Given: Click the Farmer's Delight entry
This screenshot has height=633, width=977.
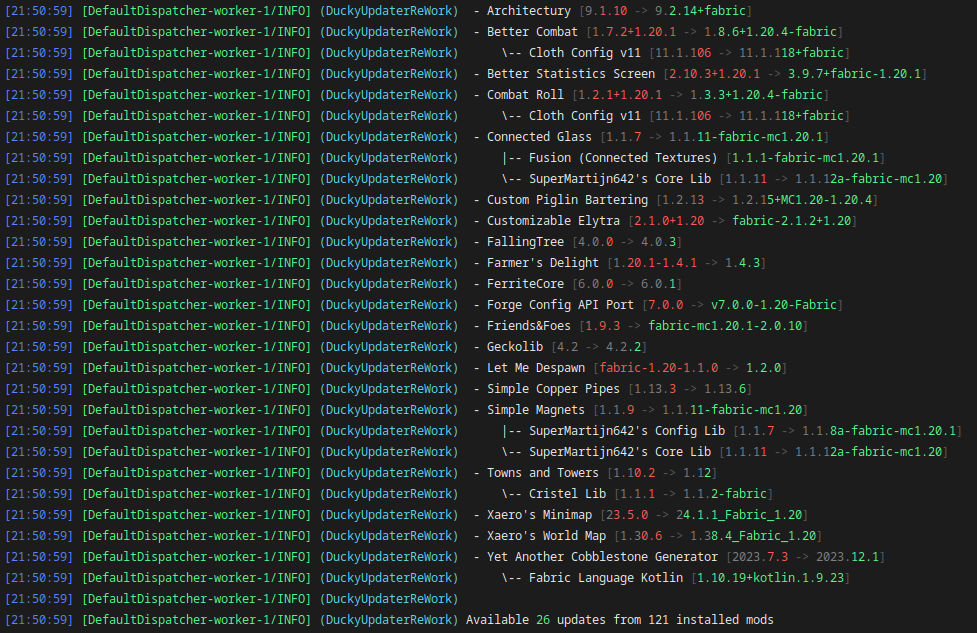Looking at the screenshot, I should 543,263.
